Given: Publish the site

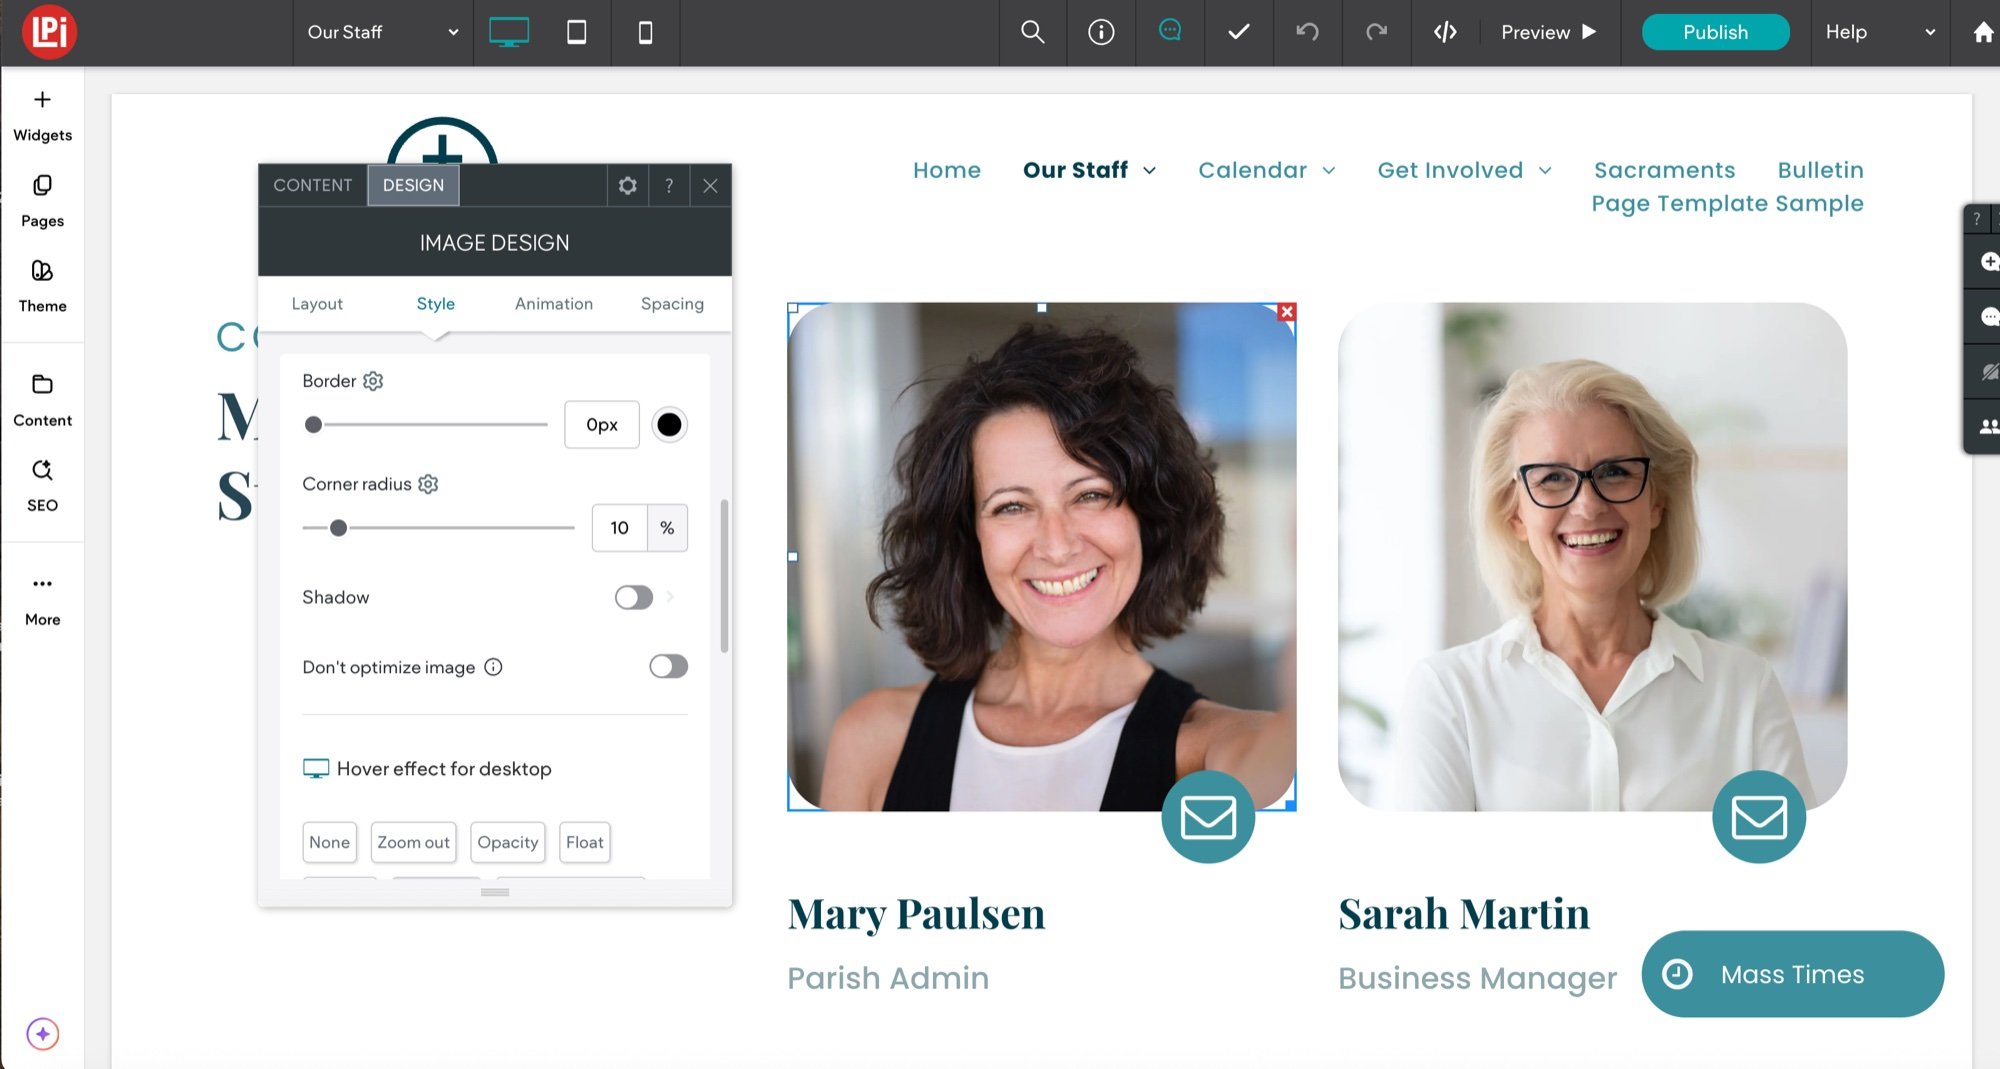Looking at the screenshot, I should click(x=1715, y=32).
